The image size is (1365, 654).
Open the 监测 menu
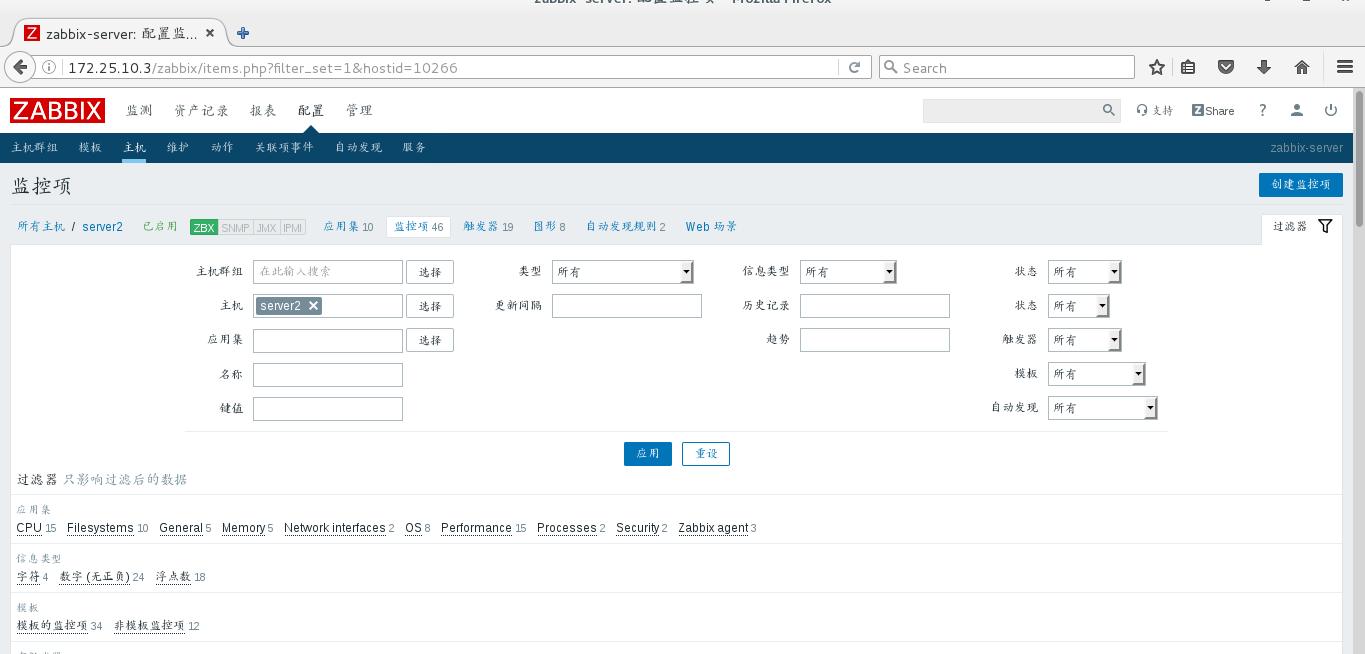coord(139,110)
